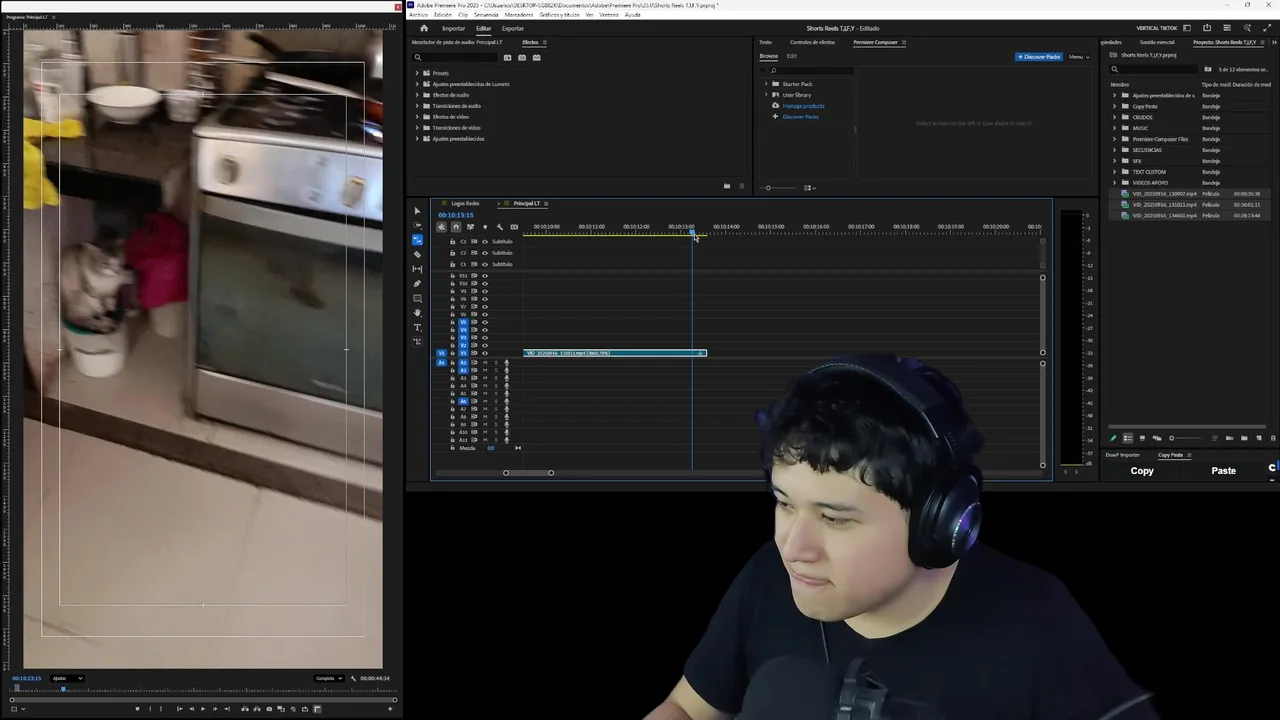Screen dimensions: 1280x720
Task: Click the Home icon in top bar
Action: coord(424,28)
